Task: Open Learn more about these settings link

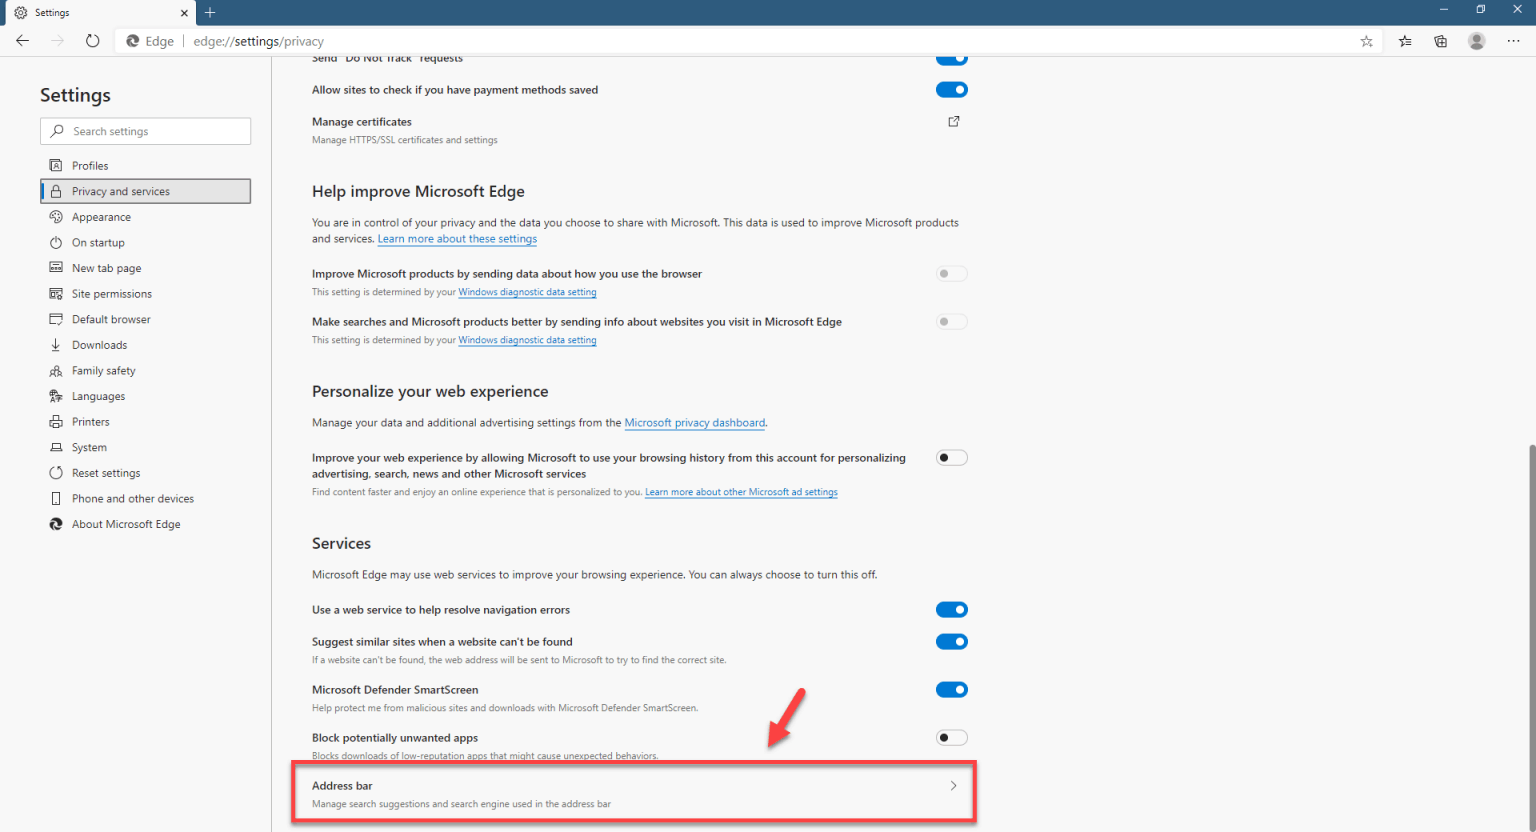Action: 457,238
